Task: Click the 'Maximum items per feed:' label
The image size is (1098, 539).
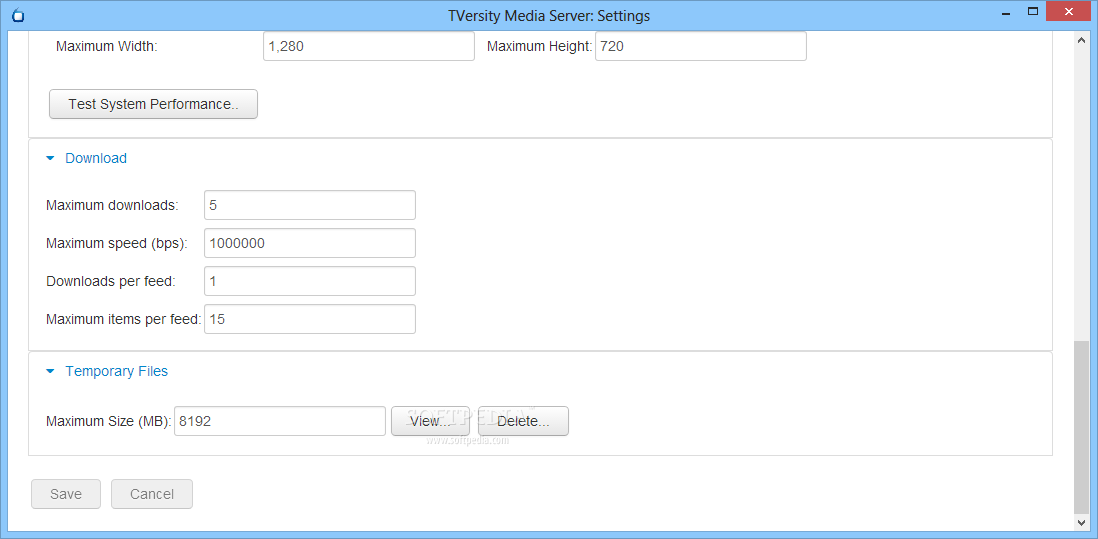Action: 124,319
